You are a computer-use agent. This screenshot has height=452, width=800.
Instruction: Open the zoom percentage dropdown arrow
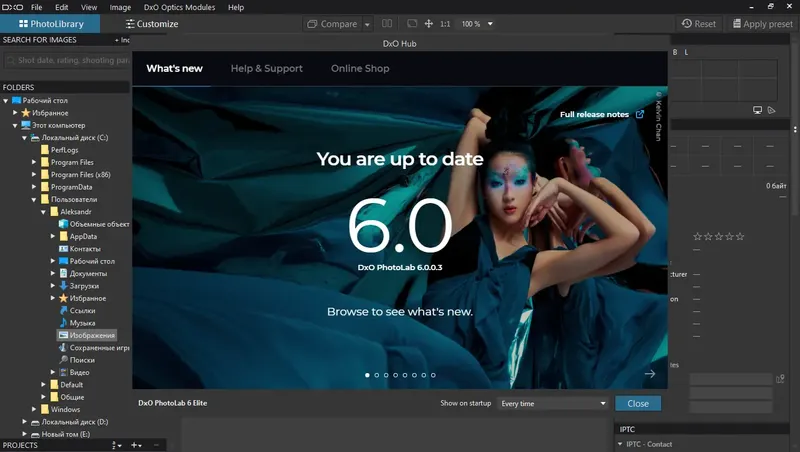click(x=490, y=23)
